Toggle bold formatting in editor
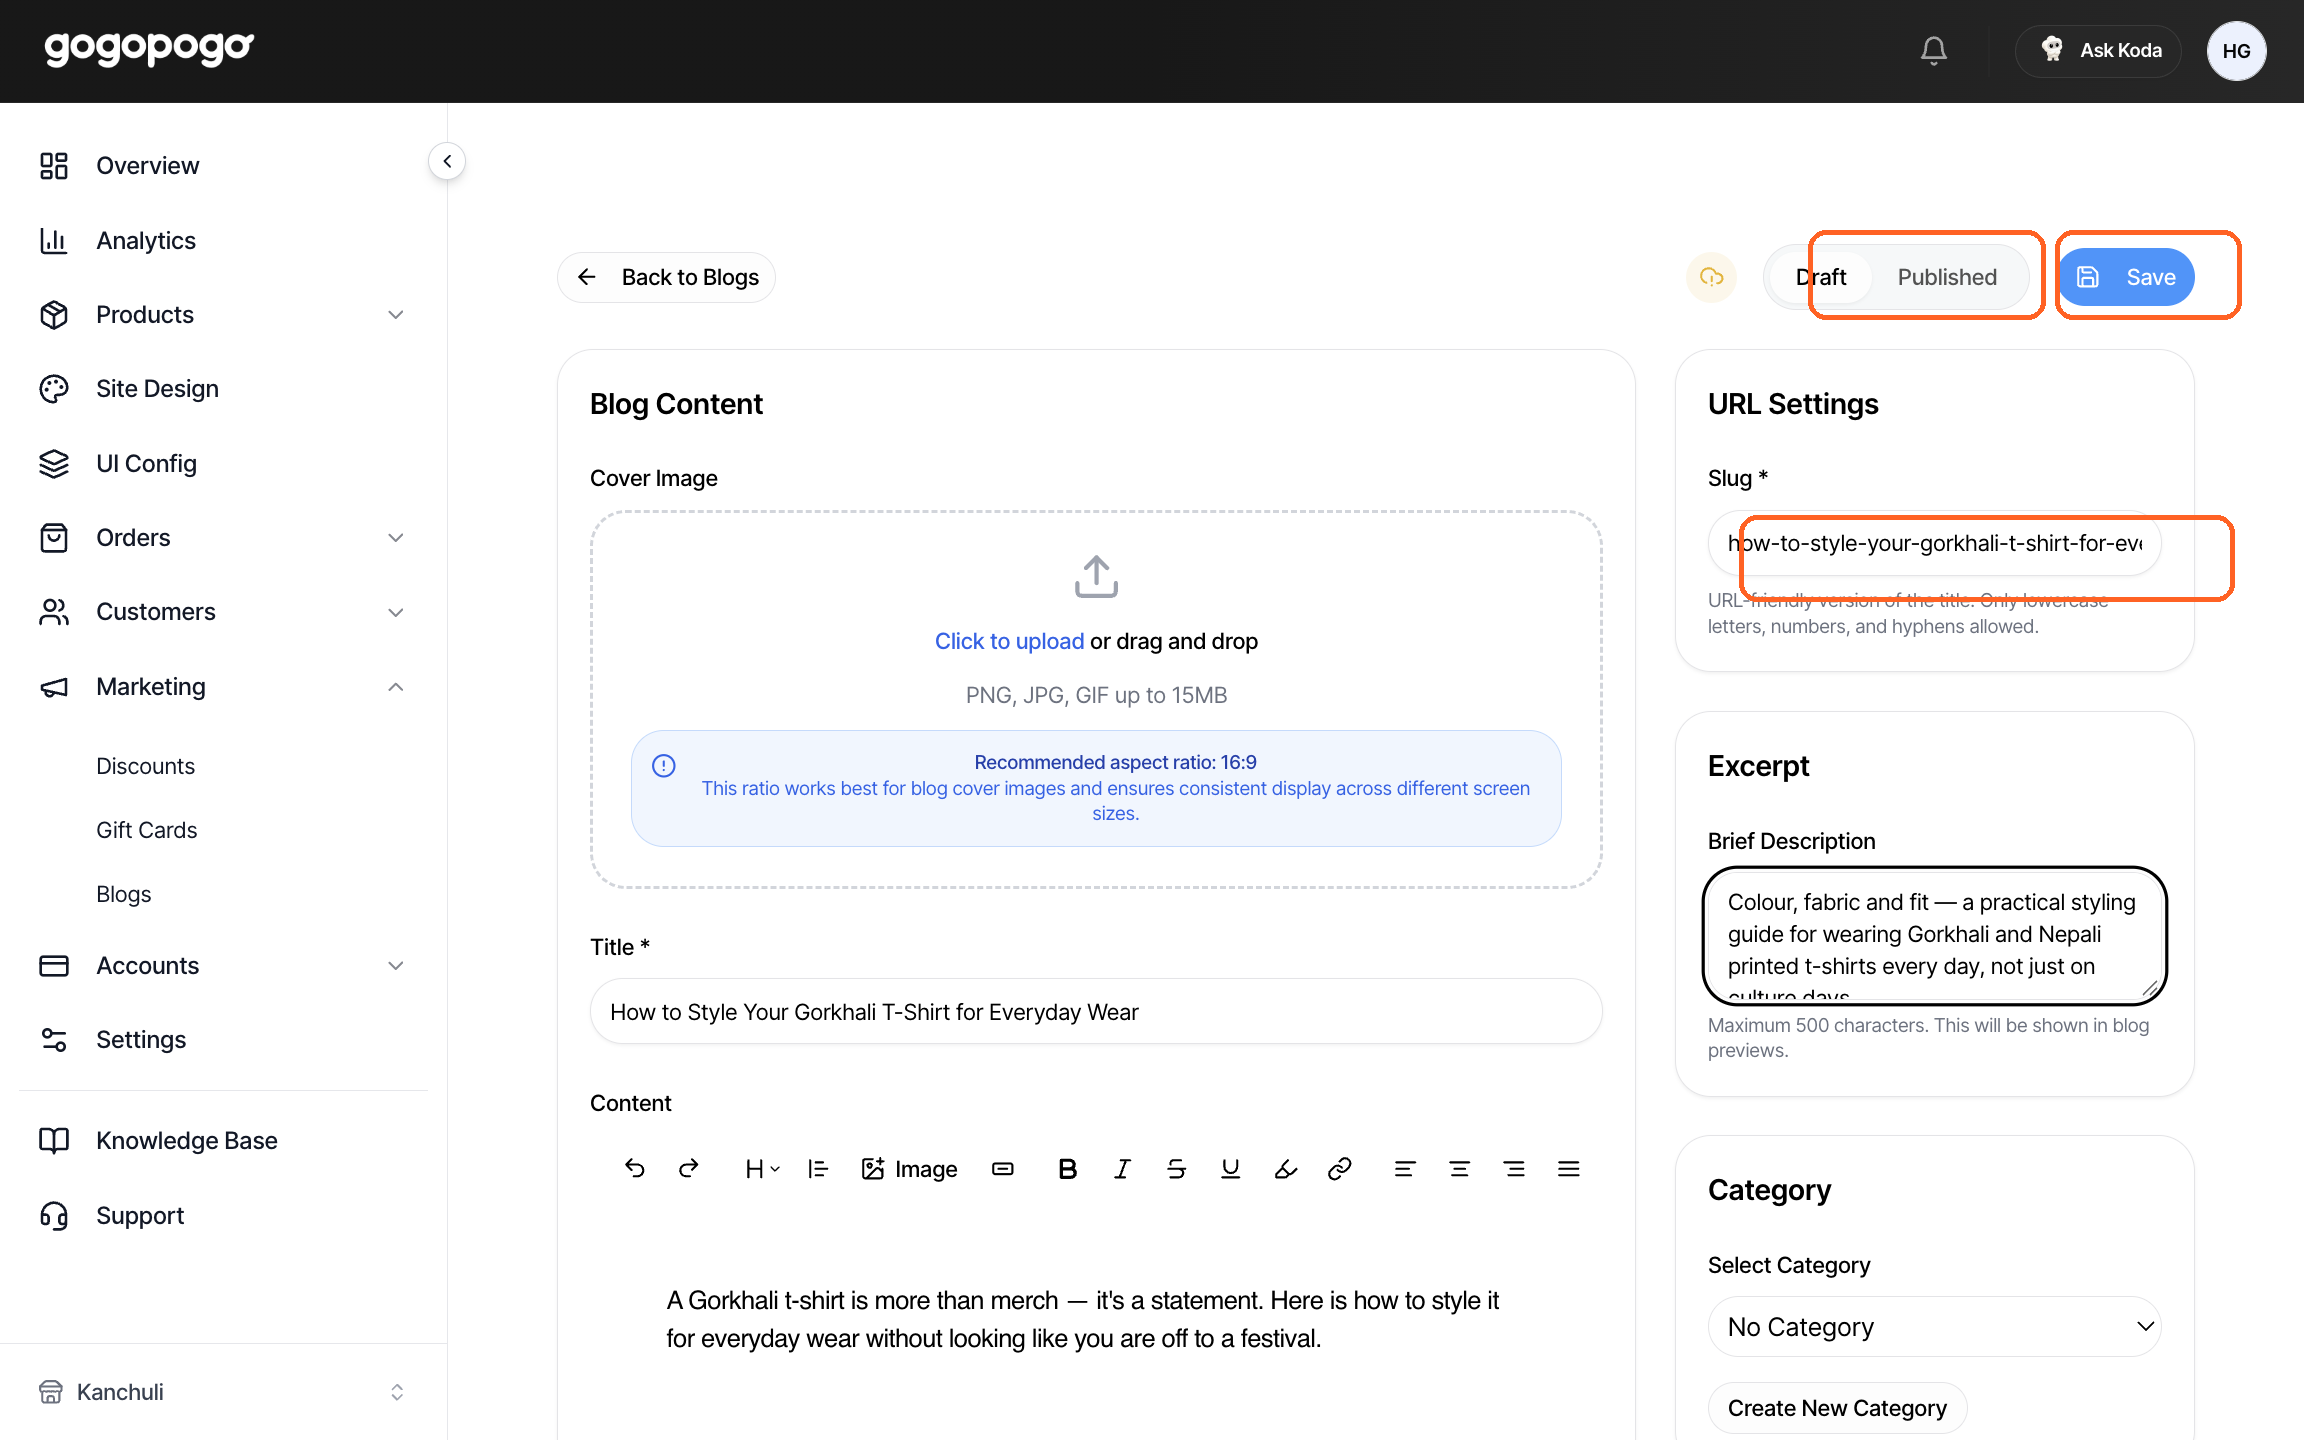The image size is (2304, 1440). pos(1067,1168)
